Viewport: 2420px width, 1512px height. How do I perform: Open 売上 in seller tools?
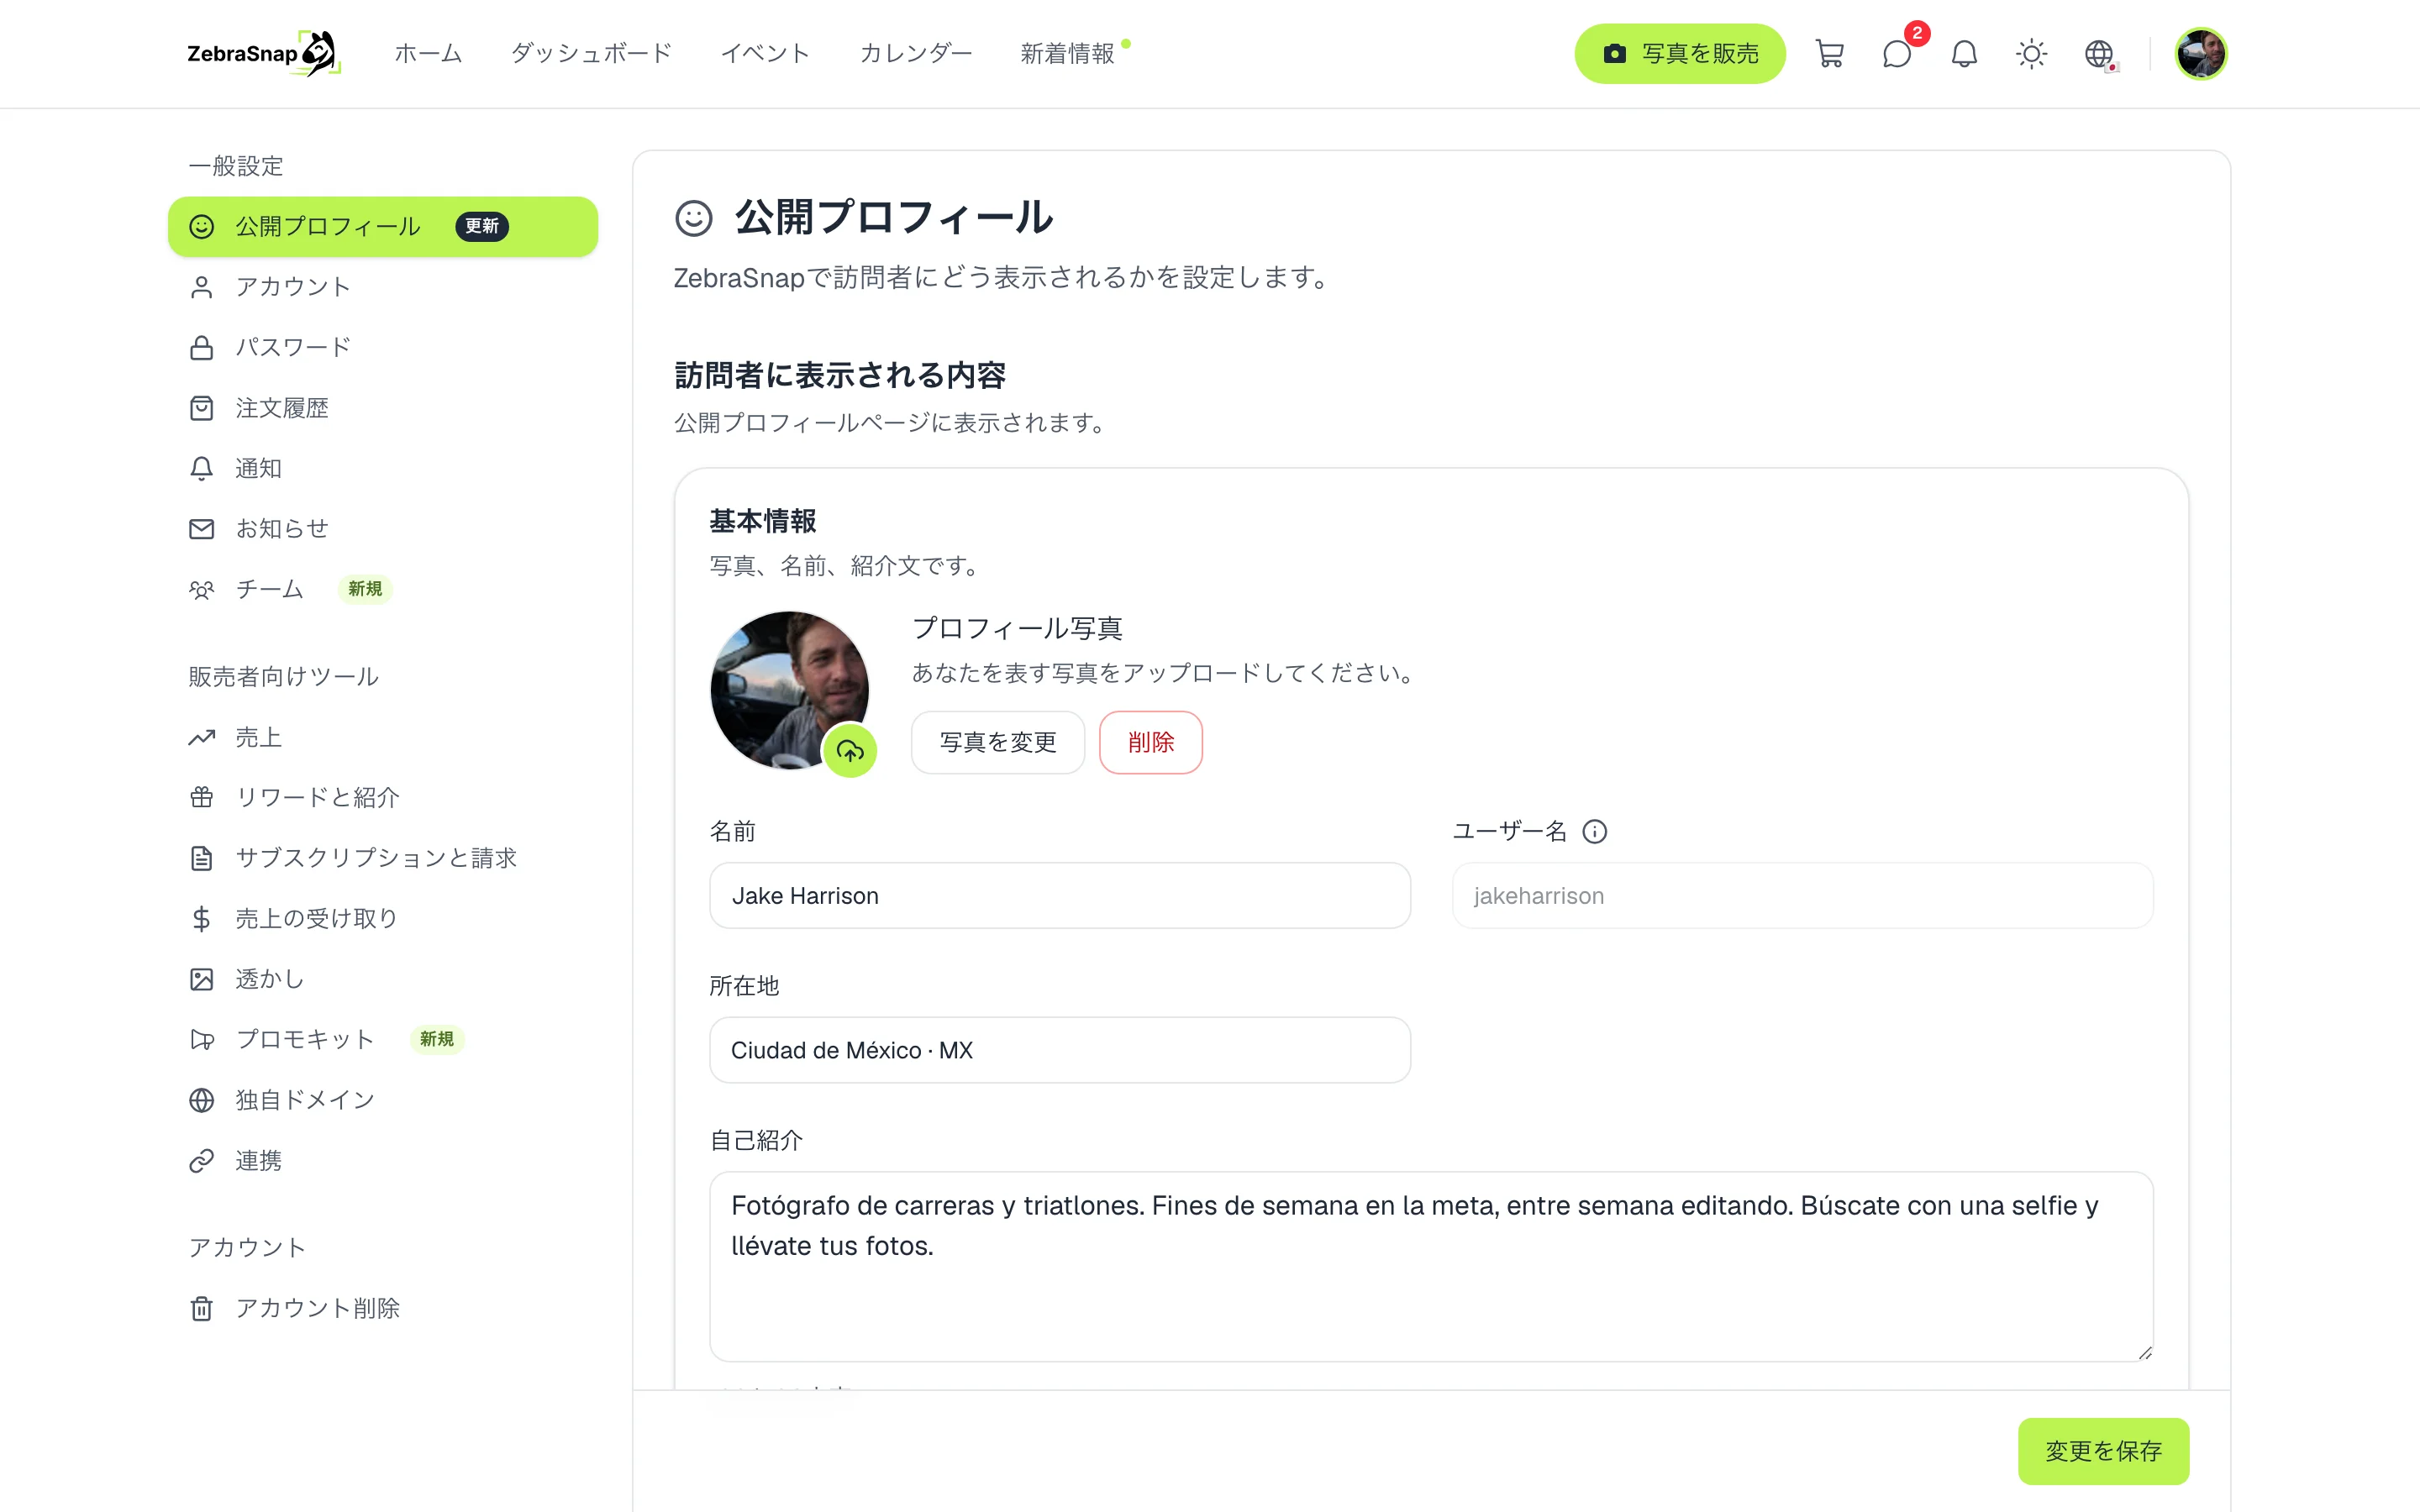coord(383,737)
